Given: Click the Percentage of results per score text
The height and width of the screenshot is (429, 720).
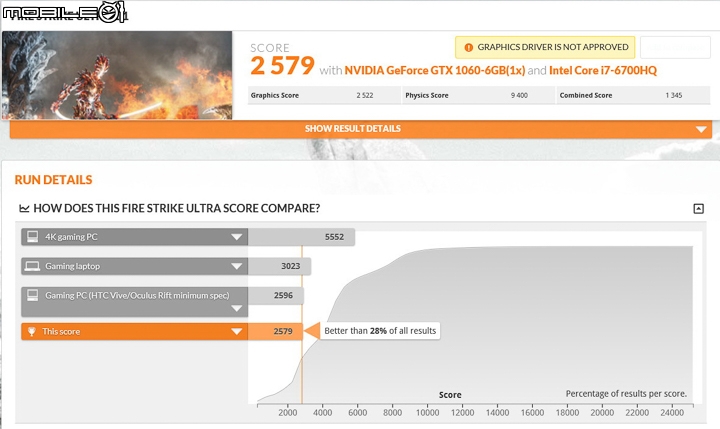Looking at the screenshot, I should pyautogui.click(x=626, y=394).
